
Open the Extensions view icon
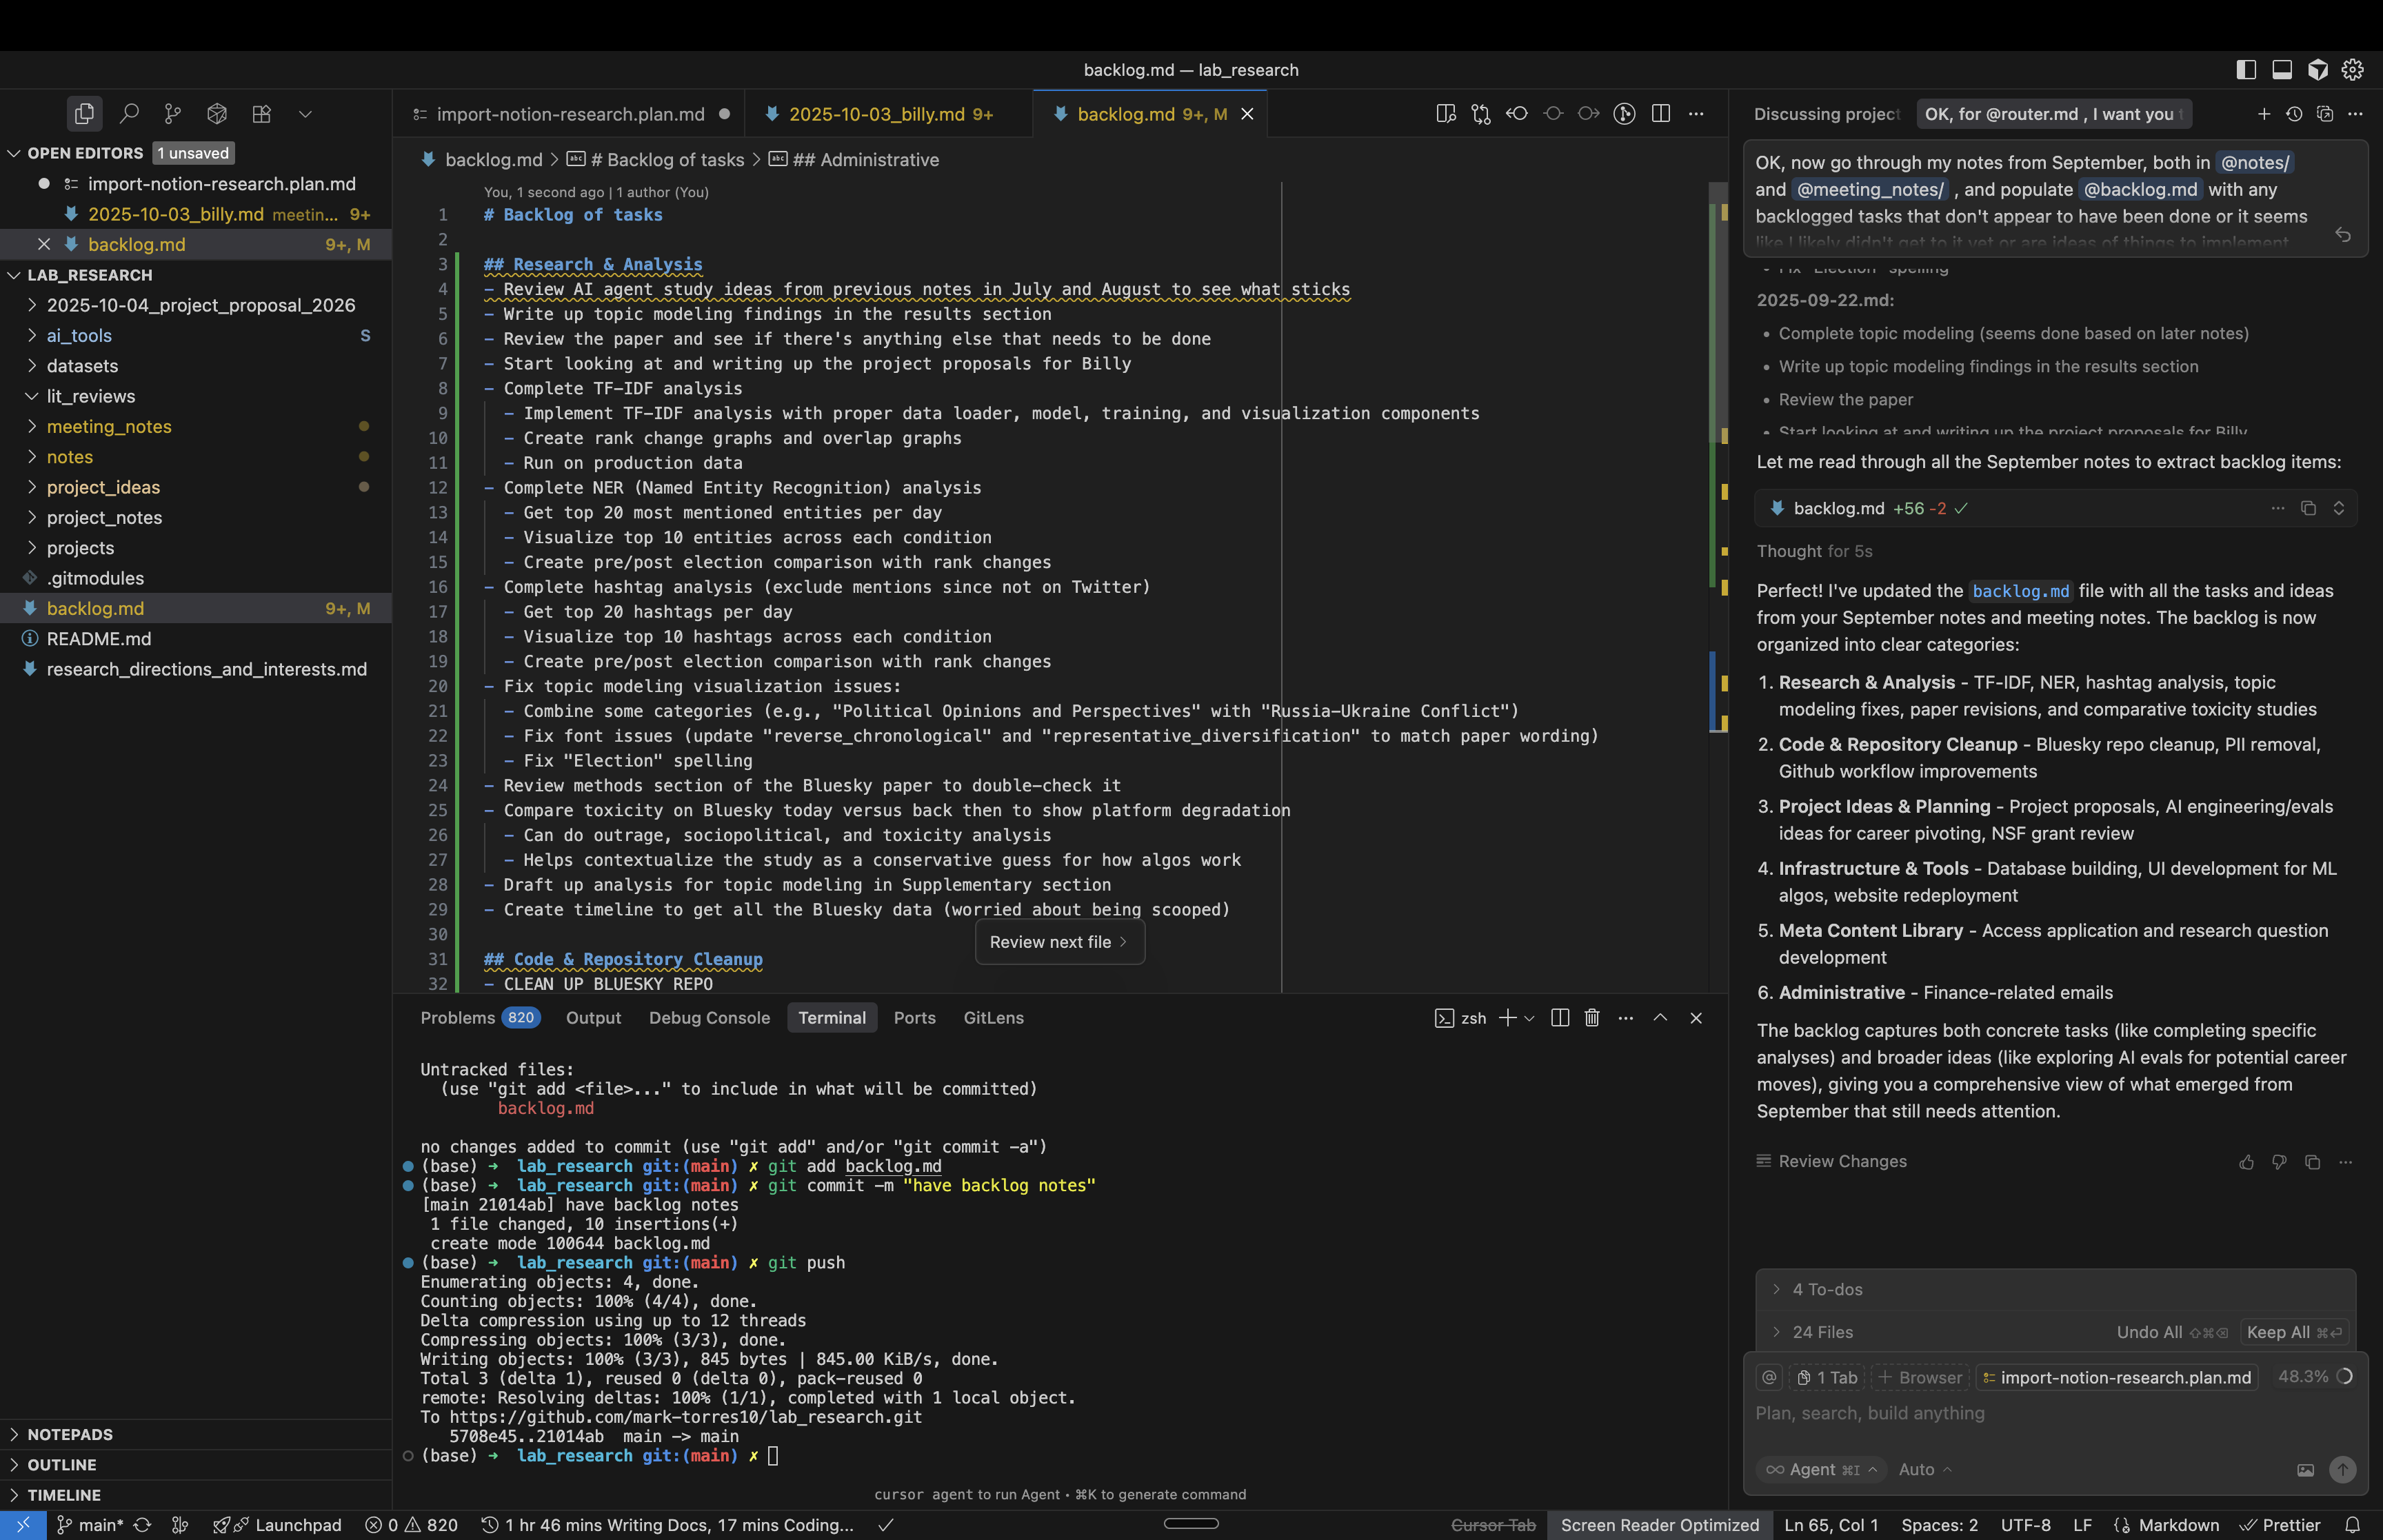click(261, 114)
